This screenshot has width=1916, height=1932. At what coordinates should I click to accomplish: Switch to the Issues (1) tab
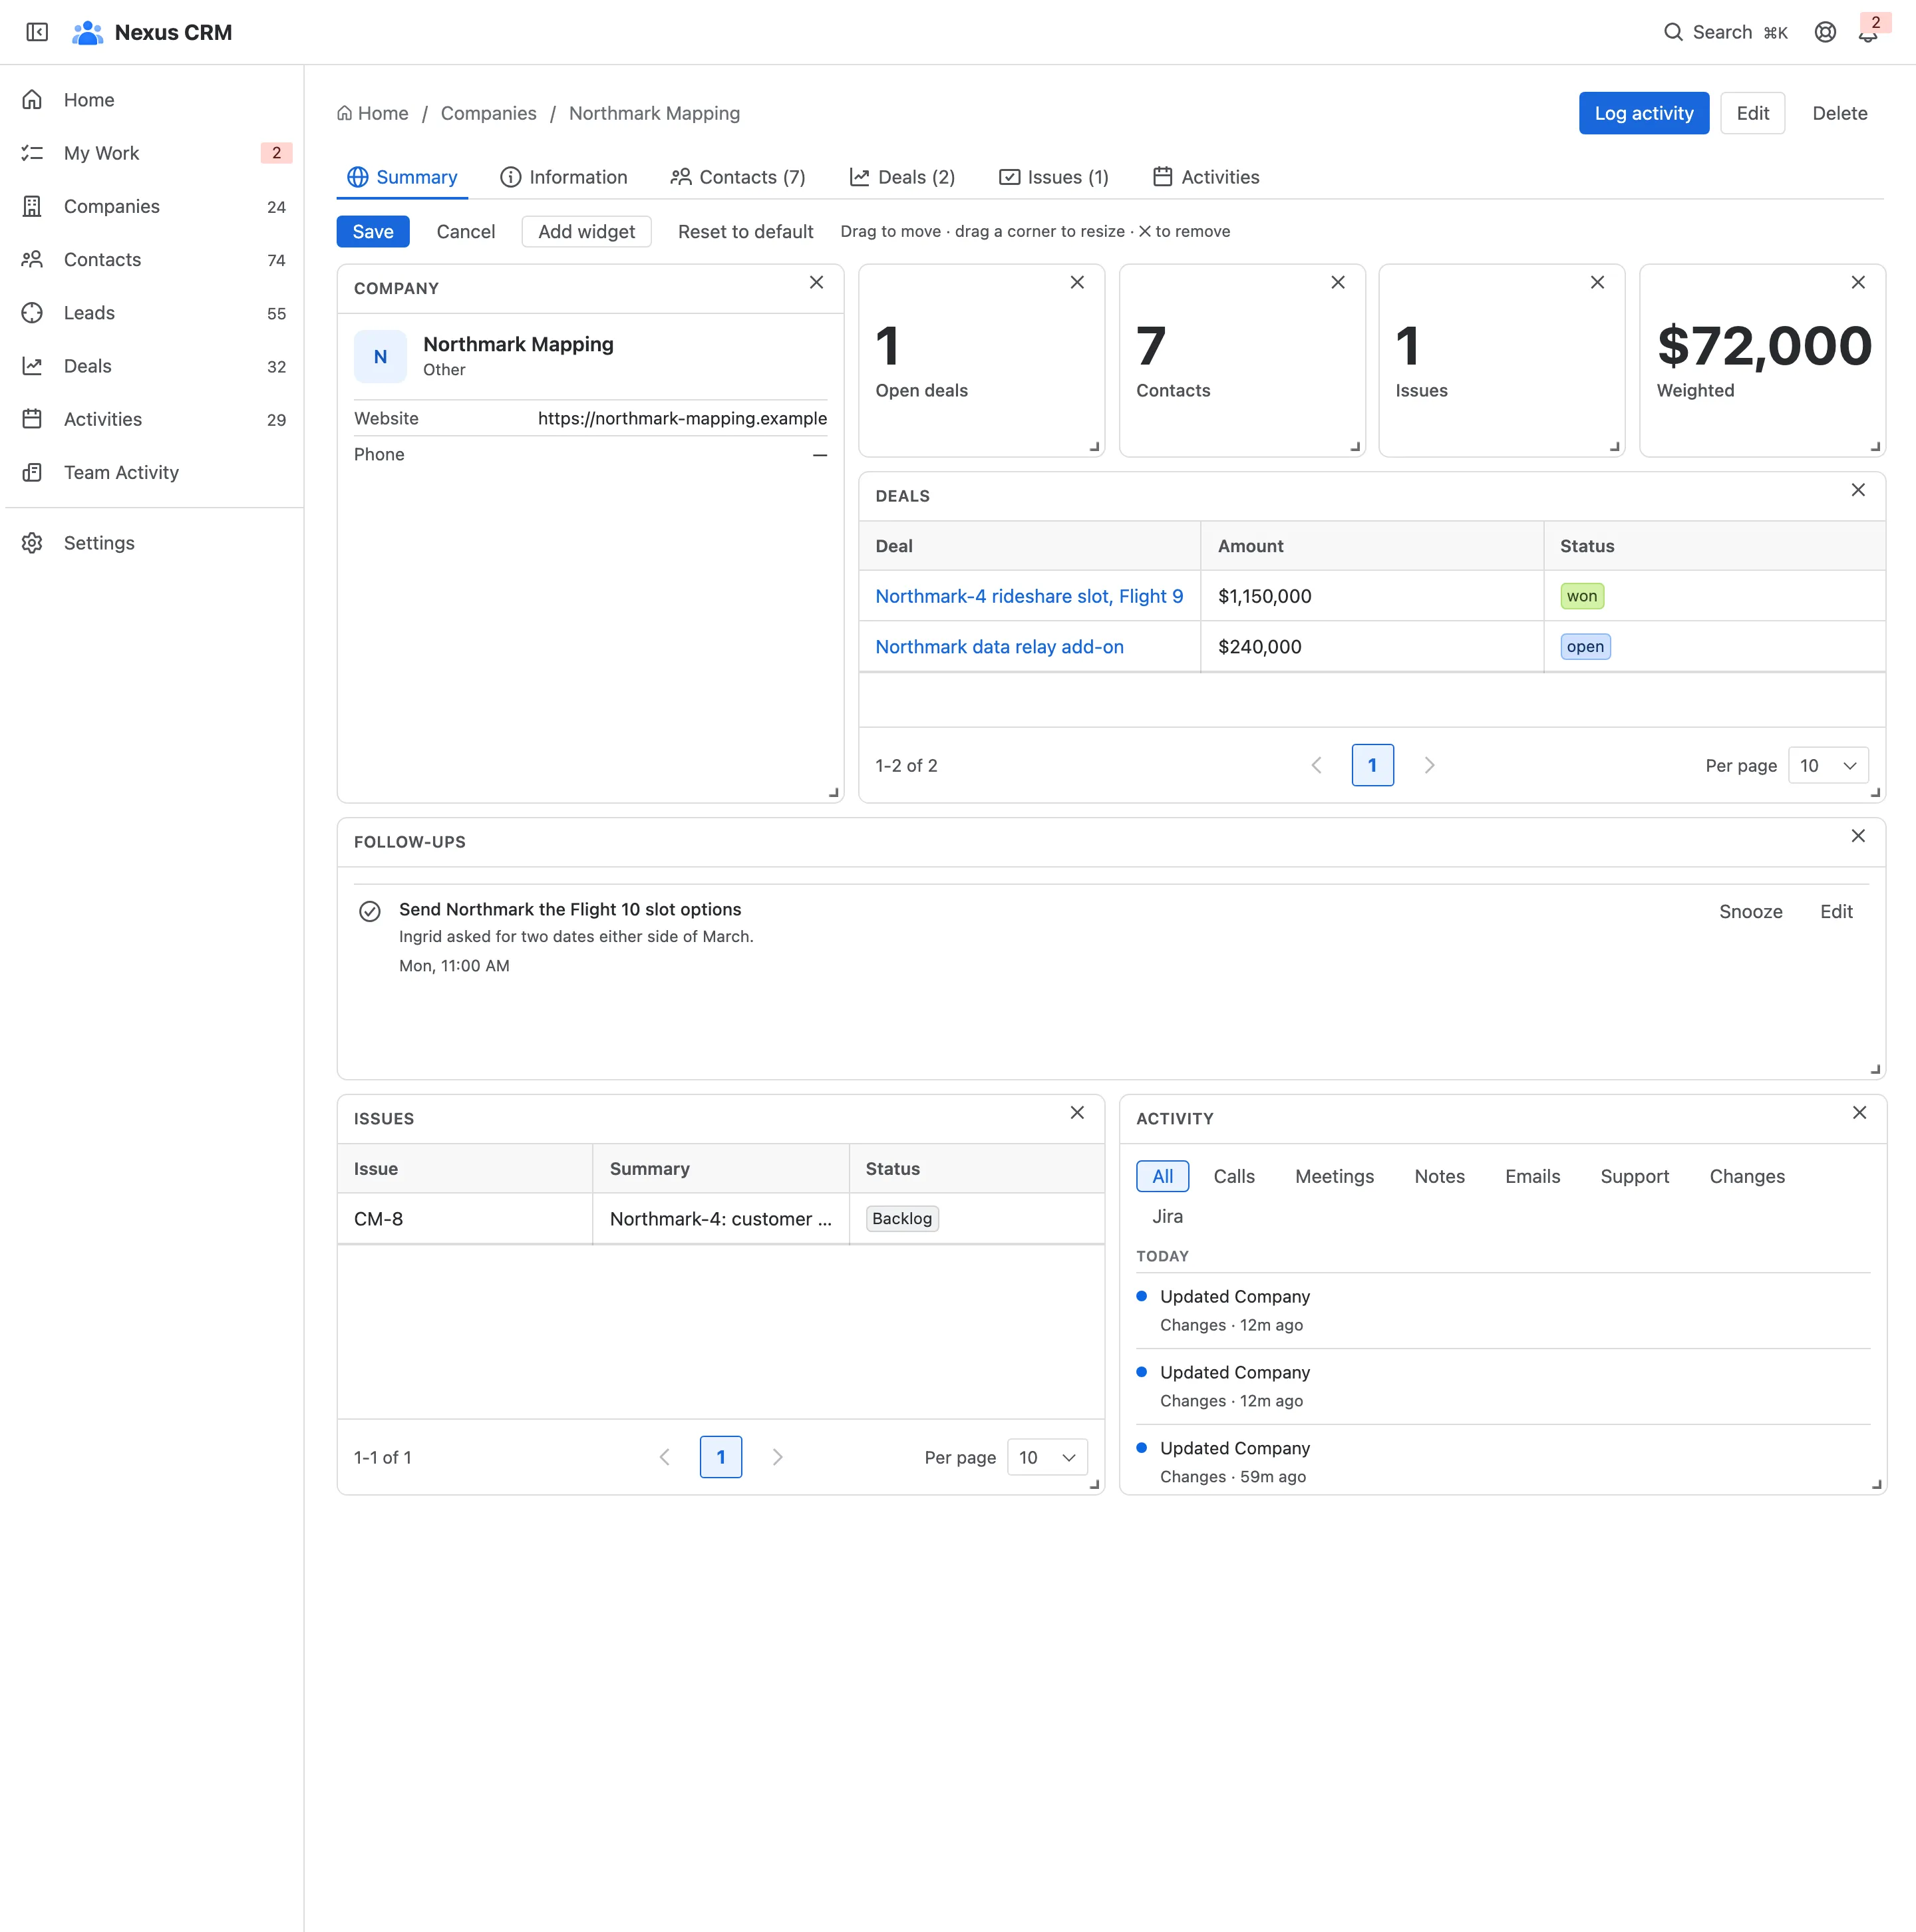pos(1054,177)
